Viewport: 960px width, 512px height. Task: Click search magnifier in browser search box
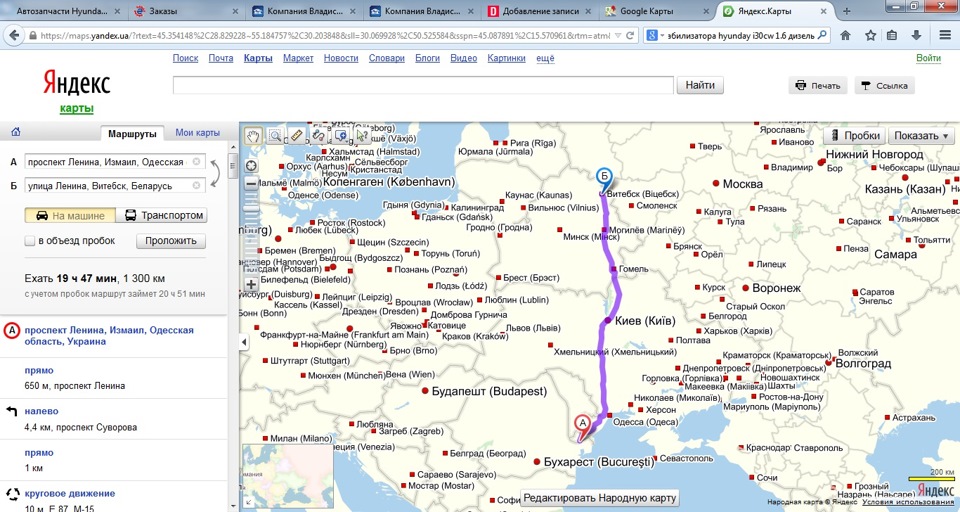(822, 36)
